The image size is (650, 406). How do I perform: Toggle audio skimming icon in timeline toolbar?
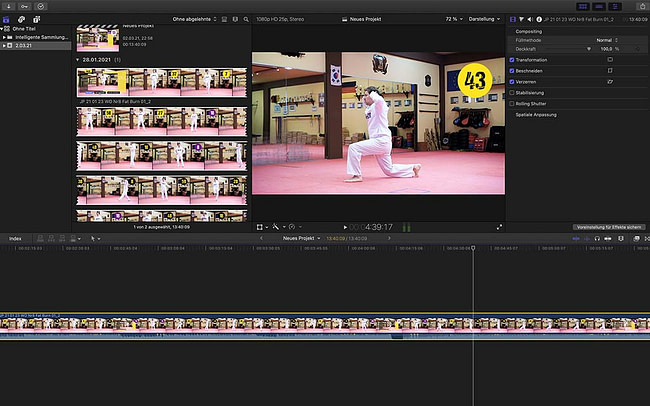click(587, 238)
